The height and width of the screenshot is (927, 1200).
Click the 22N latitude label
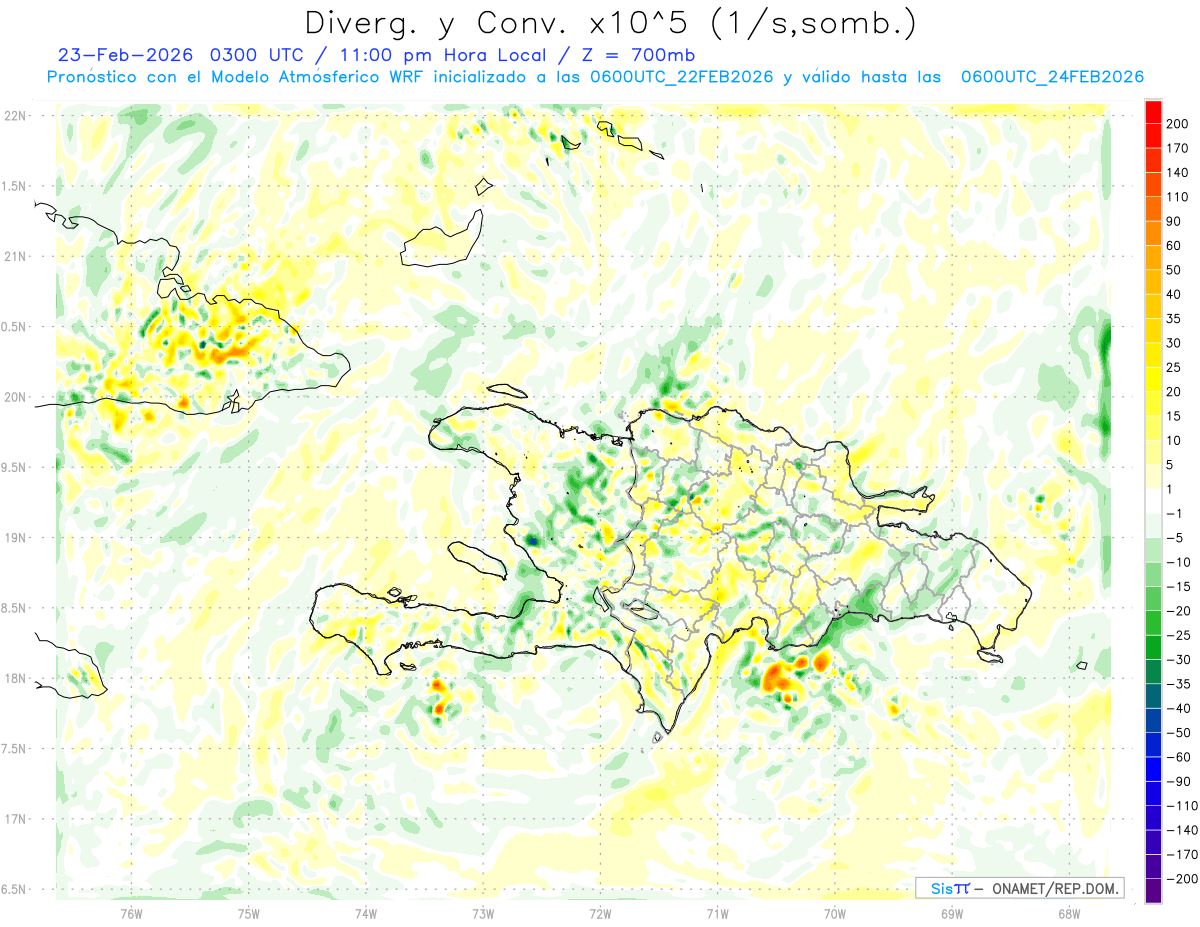15,116
